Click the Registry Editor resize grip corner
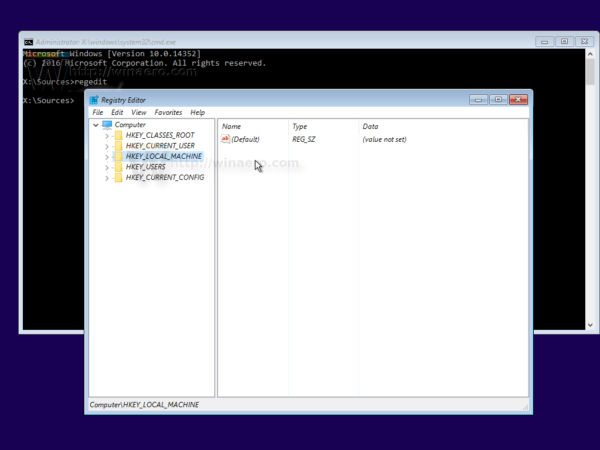The width and height of the screenshot is (600, 450). pos(526,408)
